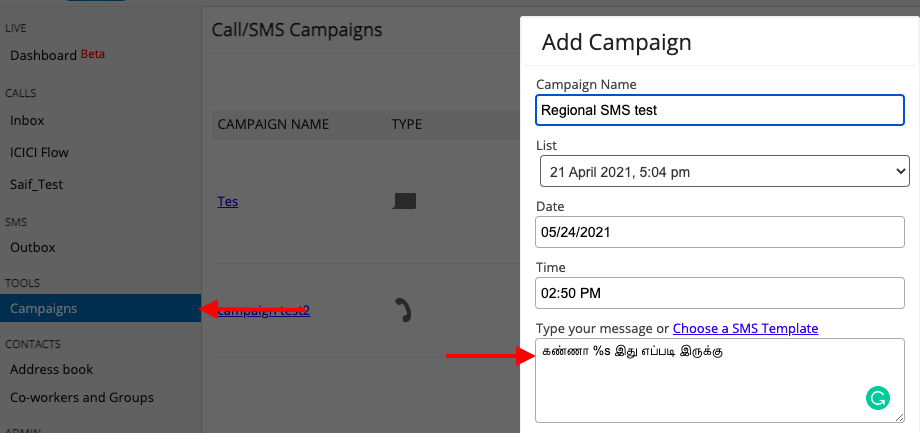Click the Date field showing 05/24/2021
This screenshot has width=920, height=433.
pos(720,232)
